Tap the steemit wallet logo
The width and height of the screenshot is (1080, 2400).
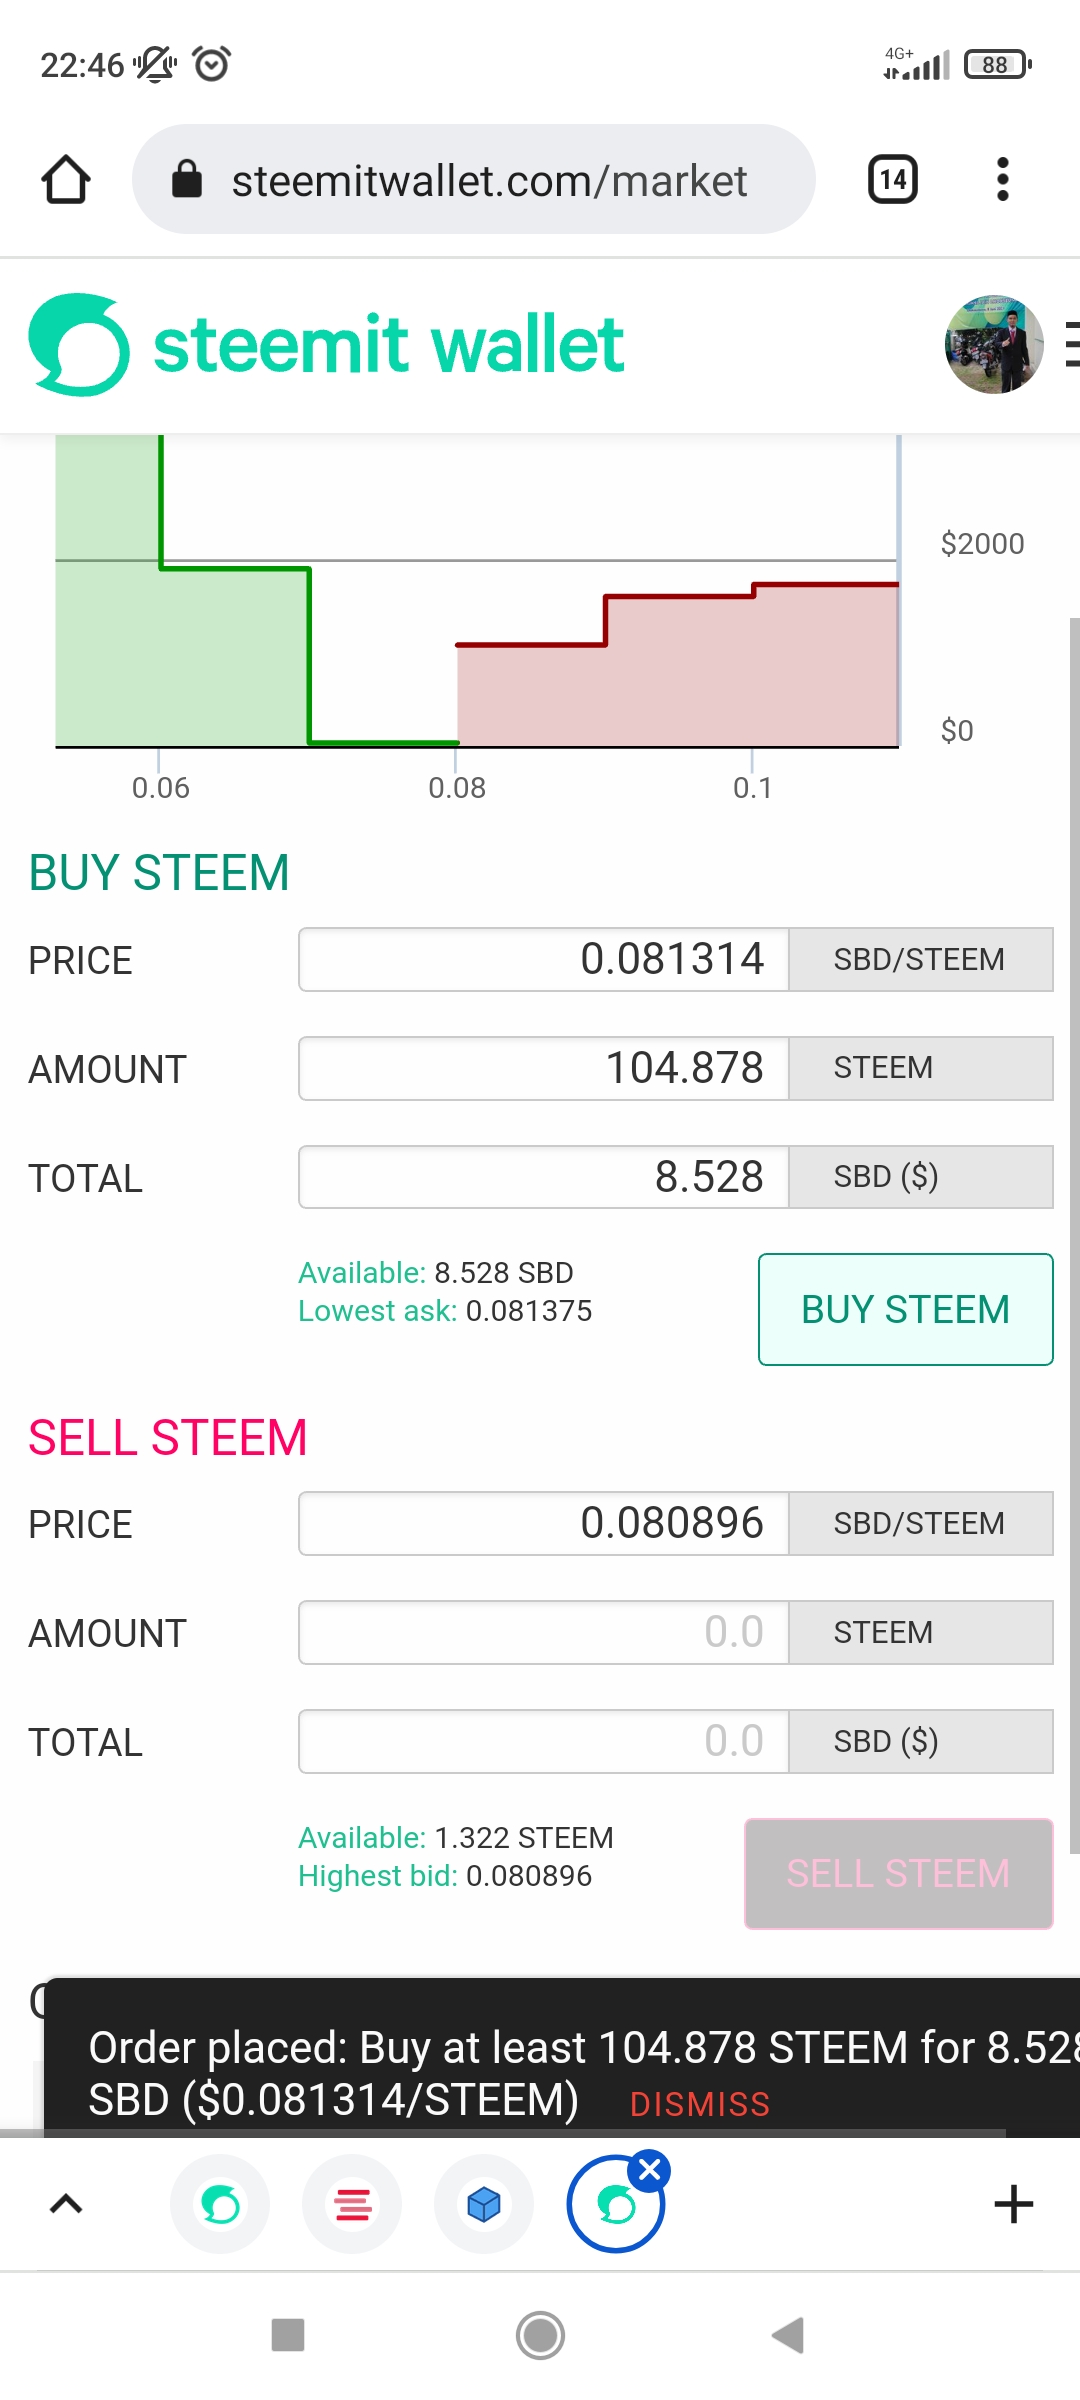click(x=327, y=345)
